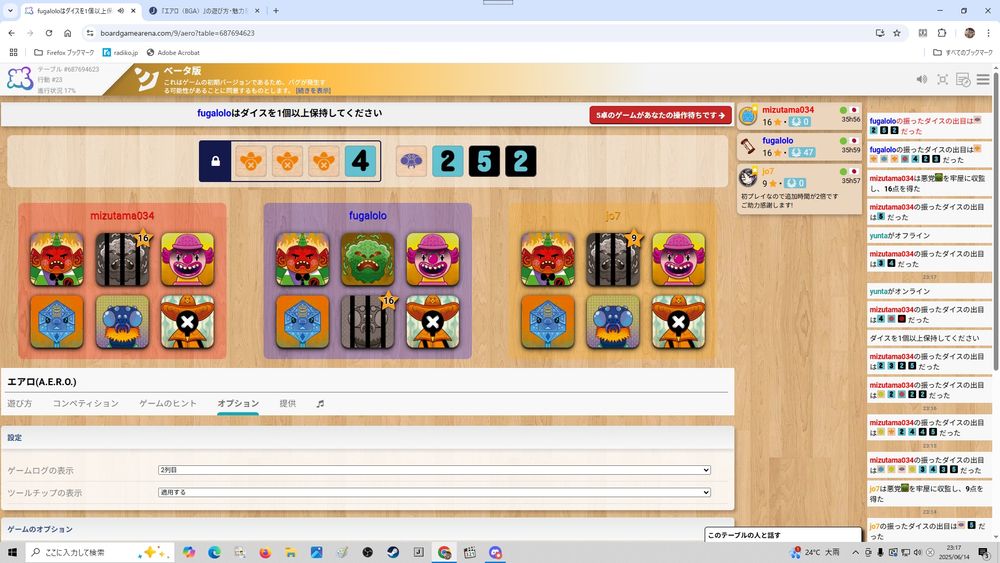Screen dimensions: 1000x563
Task: Switch to the コンペティション tab
Action: (x=85, y=404)
